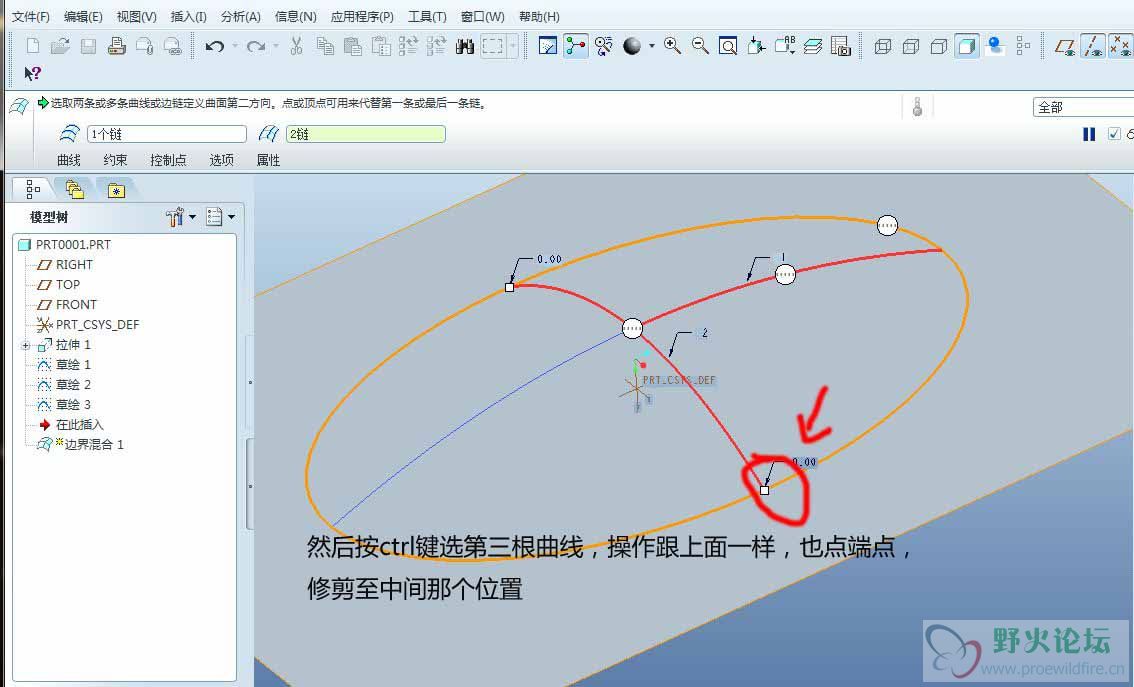The width and height of the screenshot is (1134, 687).
Task: Open the Redo history dropdown arrow
Action: tap(276, 47)
